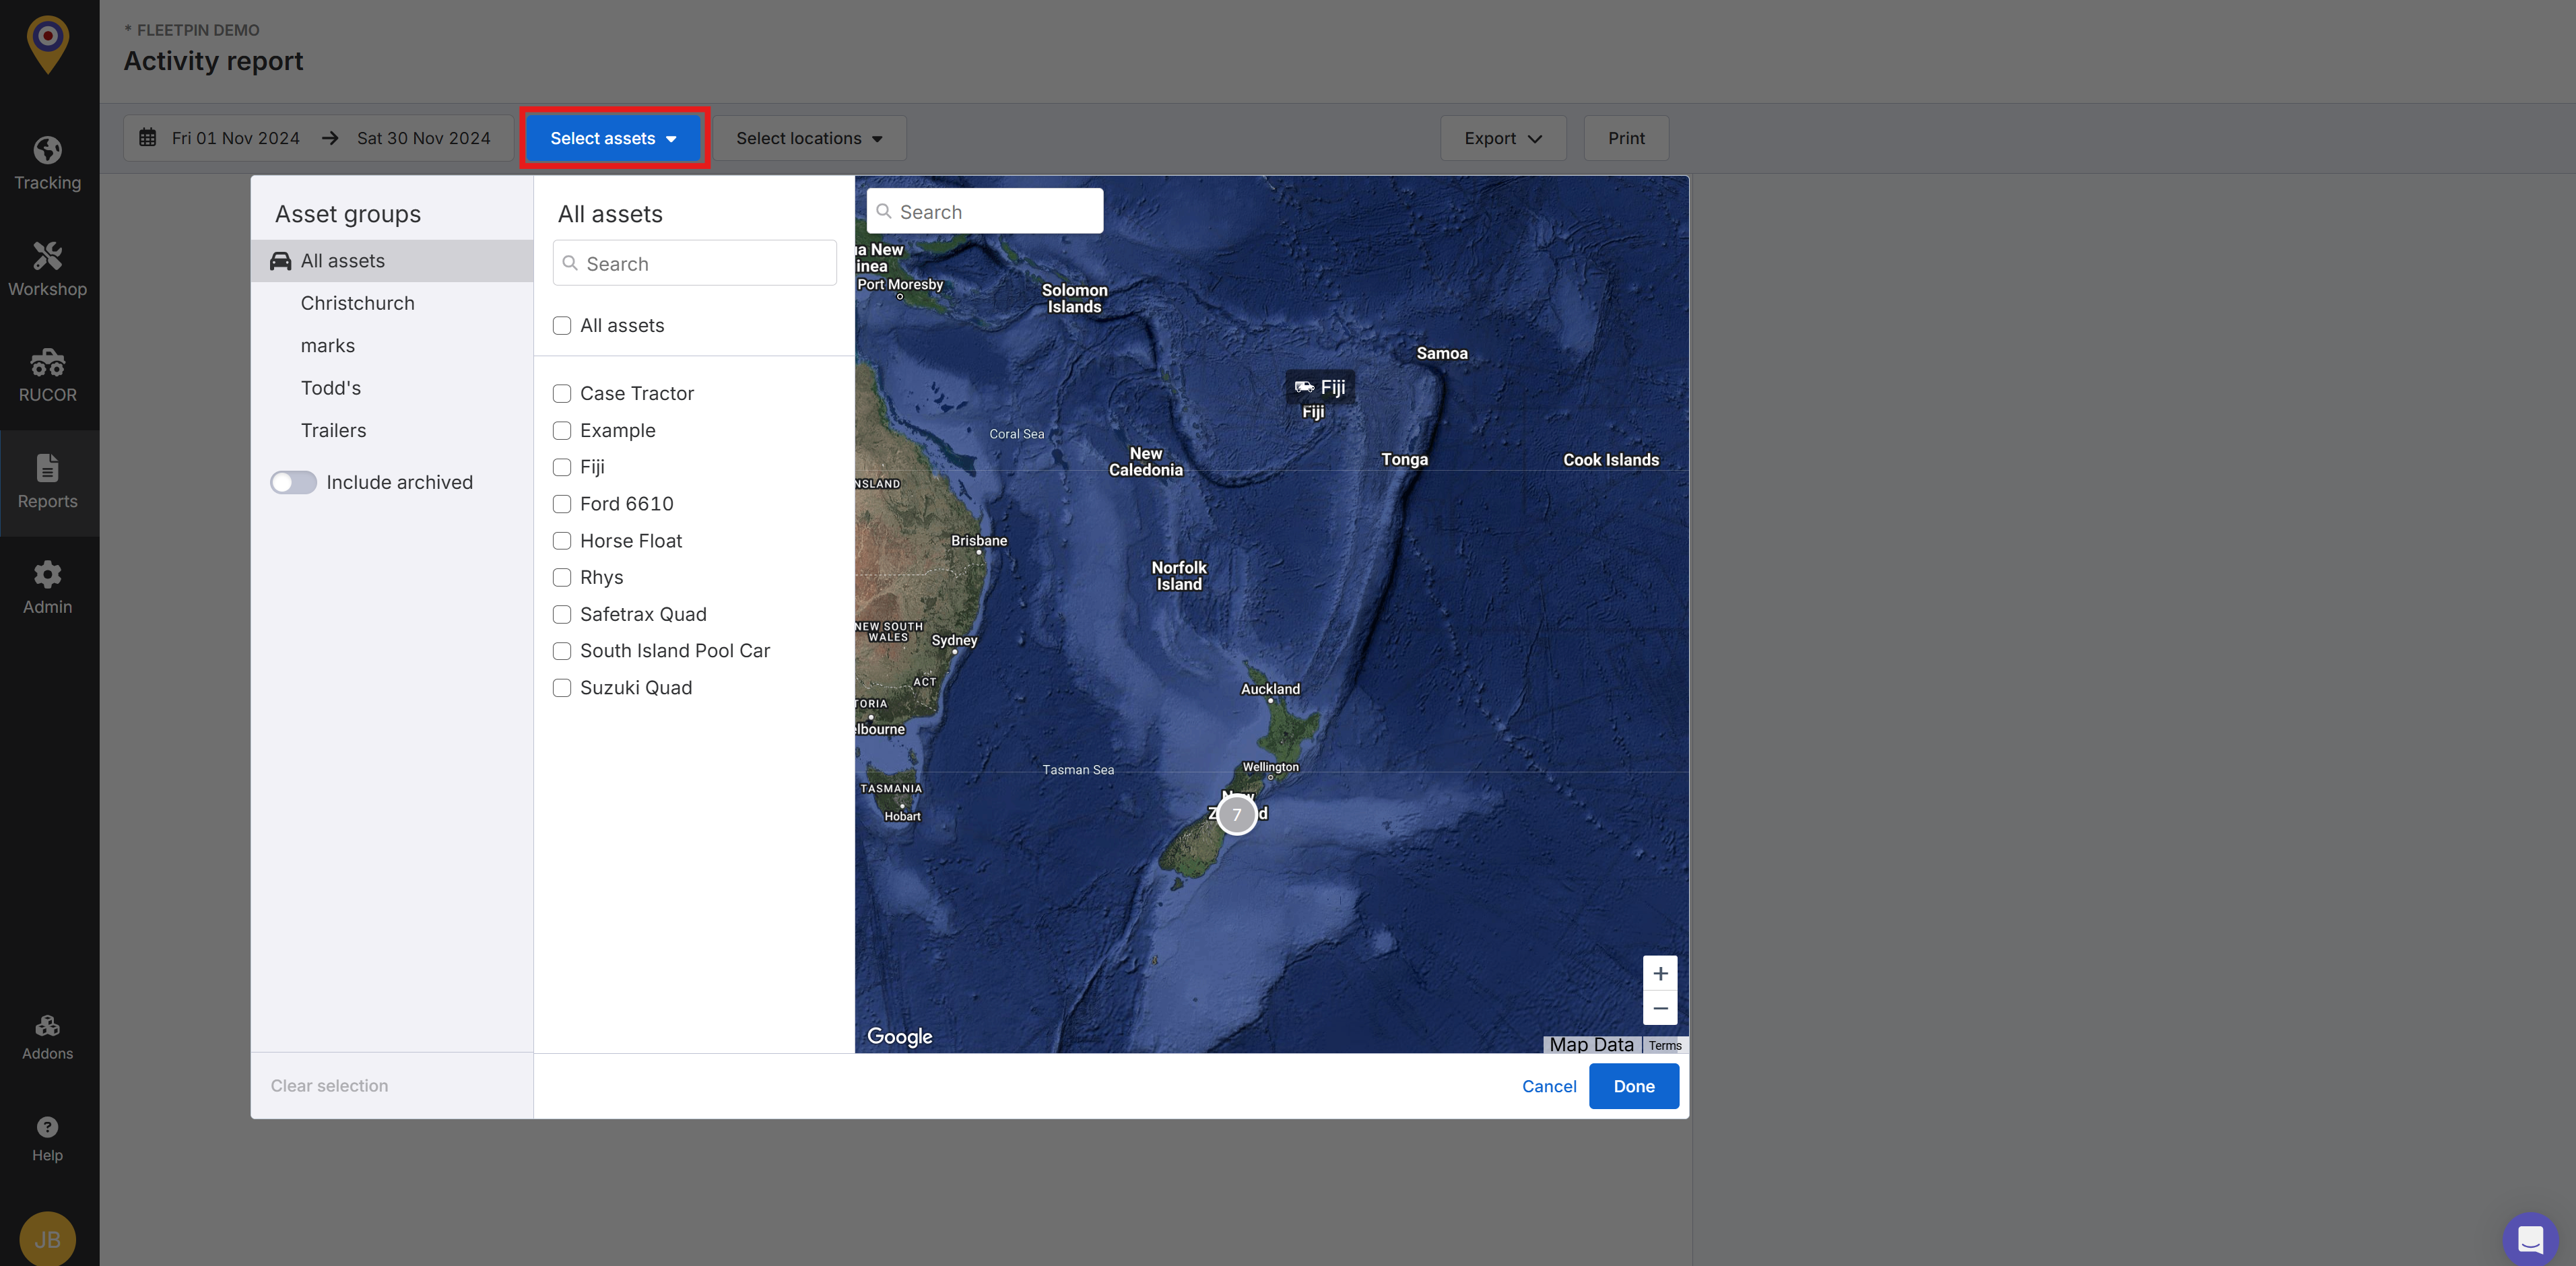The image size is (2576, 1266).
Task: Tick the Fiji asset checkbox
Action: pos(562,467)
